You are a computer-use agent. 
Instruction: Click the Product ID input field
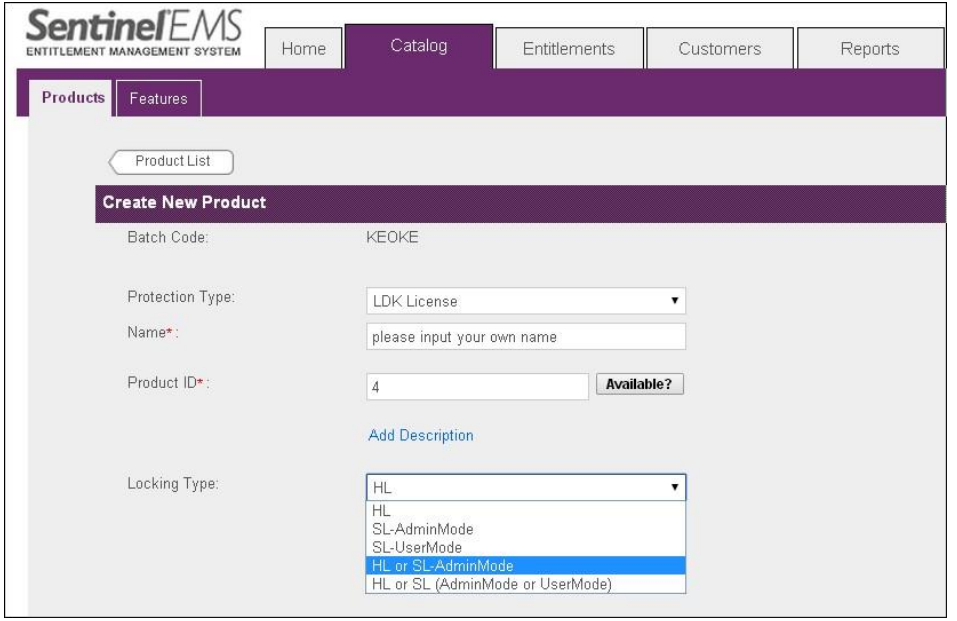click(477, 387)
